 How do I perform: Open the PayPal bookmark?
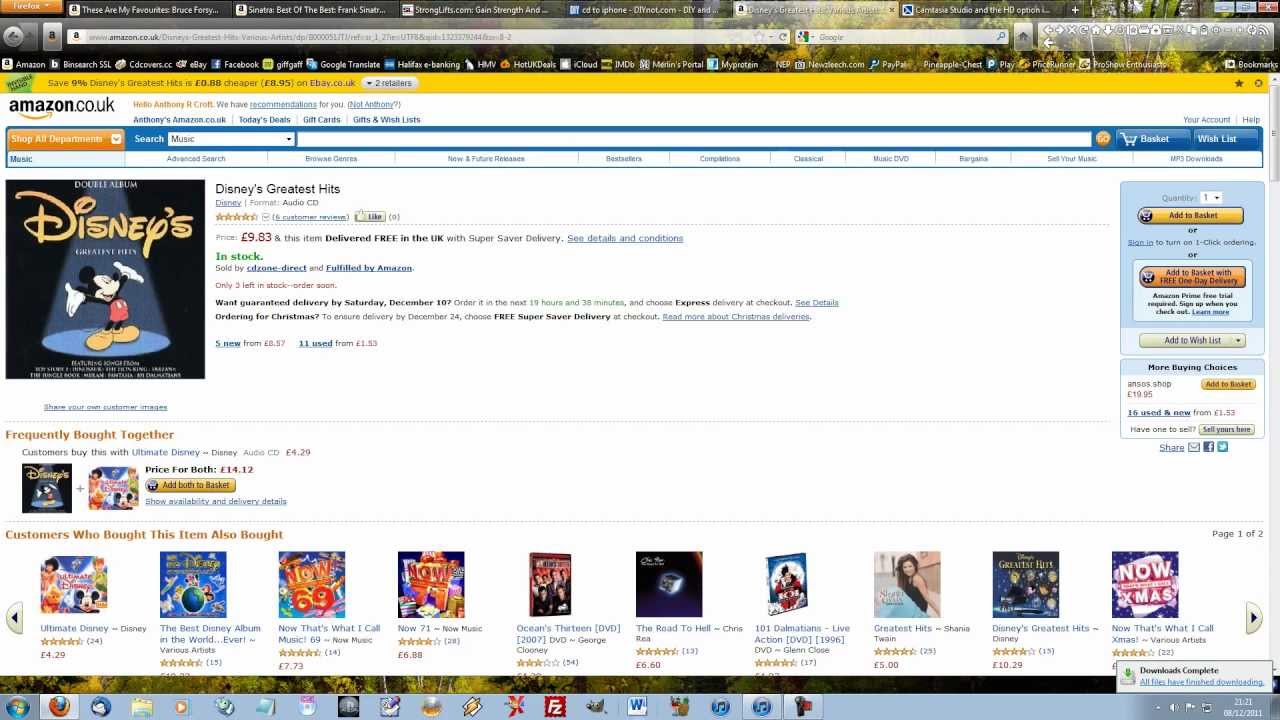click(889, 64)
